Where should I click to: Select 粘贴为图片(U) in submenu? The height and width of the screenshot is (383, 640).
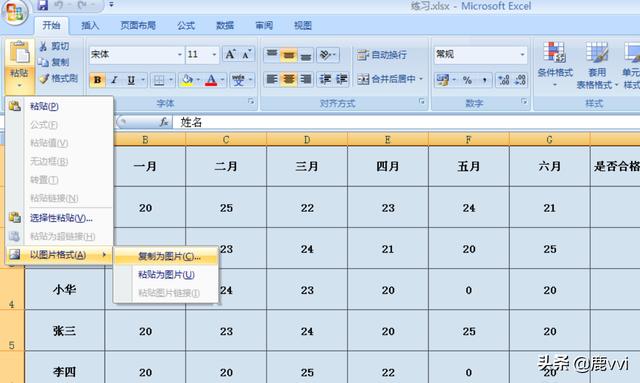click(x=166, y=274)
